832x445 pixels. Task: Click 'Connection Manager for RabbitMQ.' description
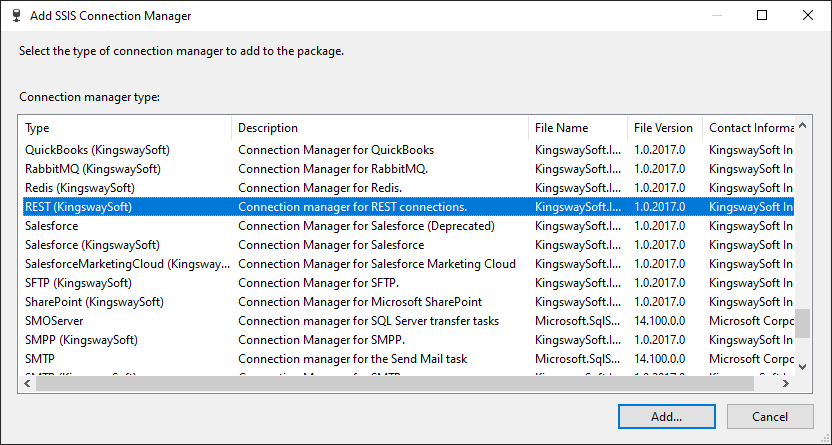[x=333, y=169]
